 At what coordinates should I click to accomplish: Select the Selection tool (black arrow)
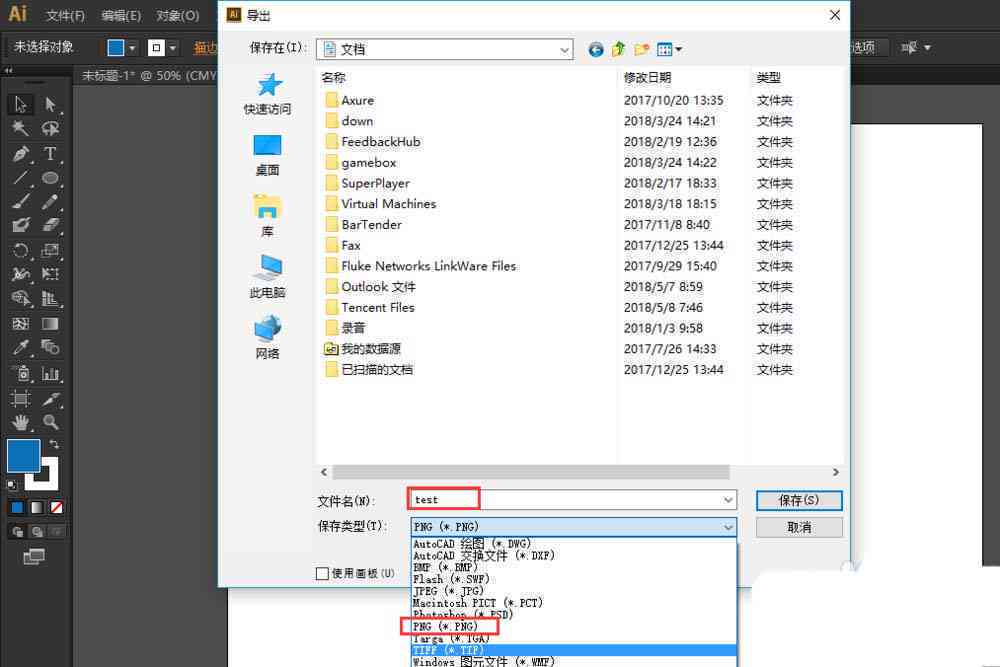[20, 104]
